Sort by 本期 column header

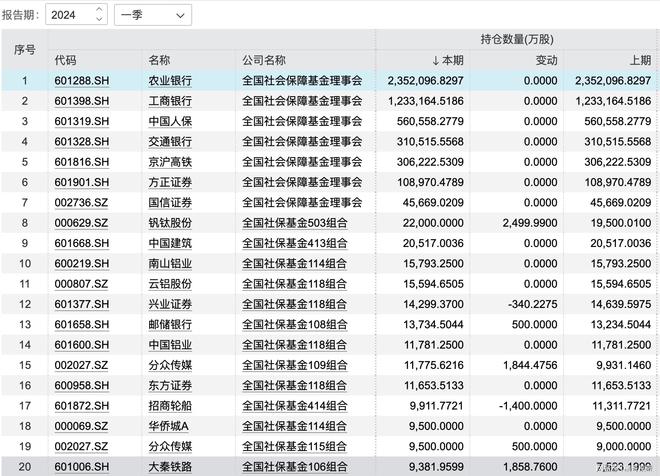tap(448, 61)
